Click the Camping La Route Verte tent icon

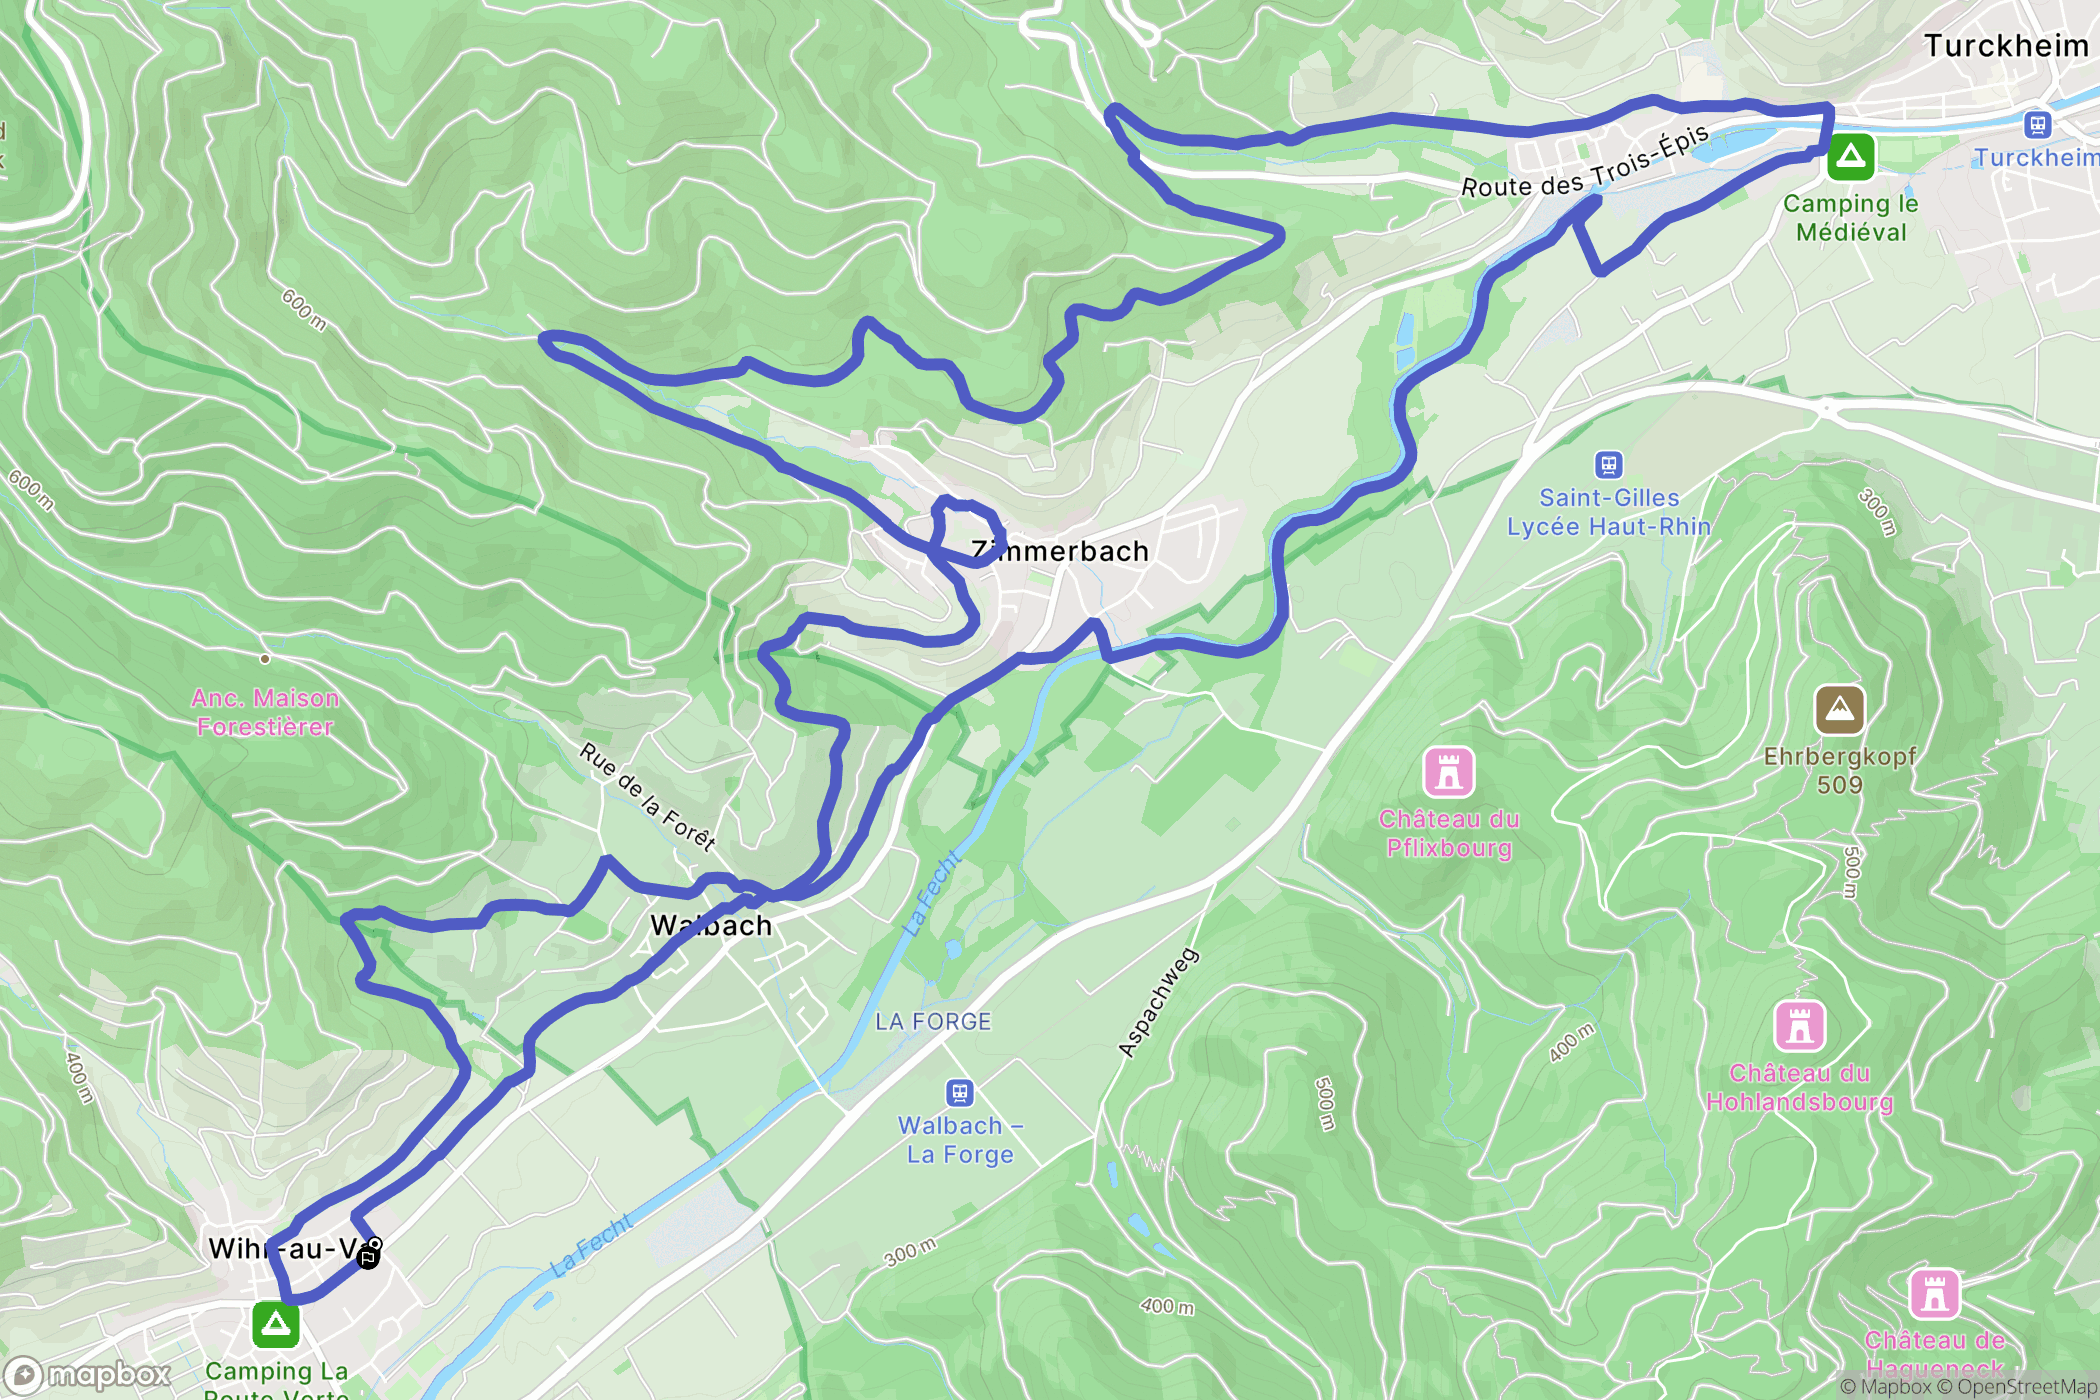click(275, 1324)
